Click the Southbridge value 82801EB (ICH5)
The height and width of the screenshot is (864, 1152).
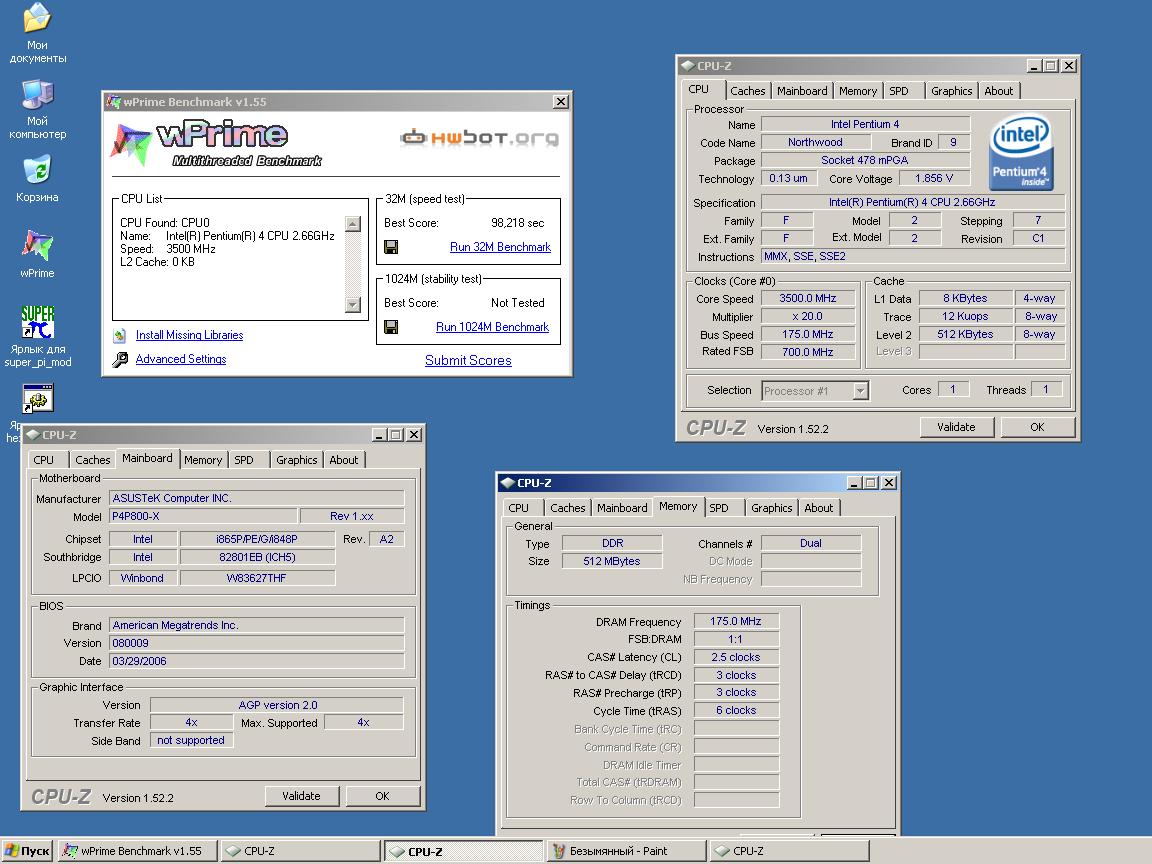tap(257, 558)
